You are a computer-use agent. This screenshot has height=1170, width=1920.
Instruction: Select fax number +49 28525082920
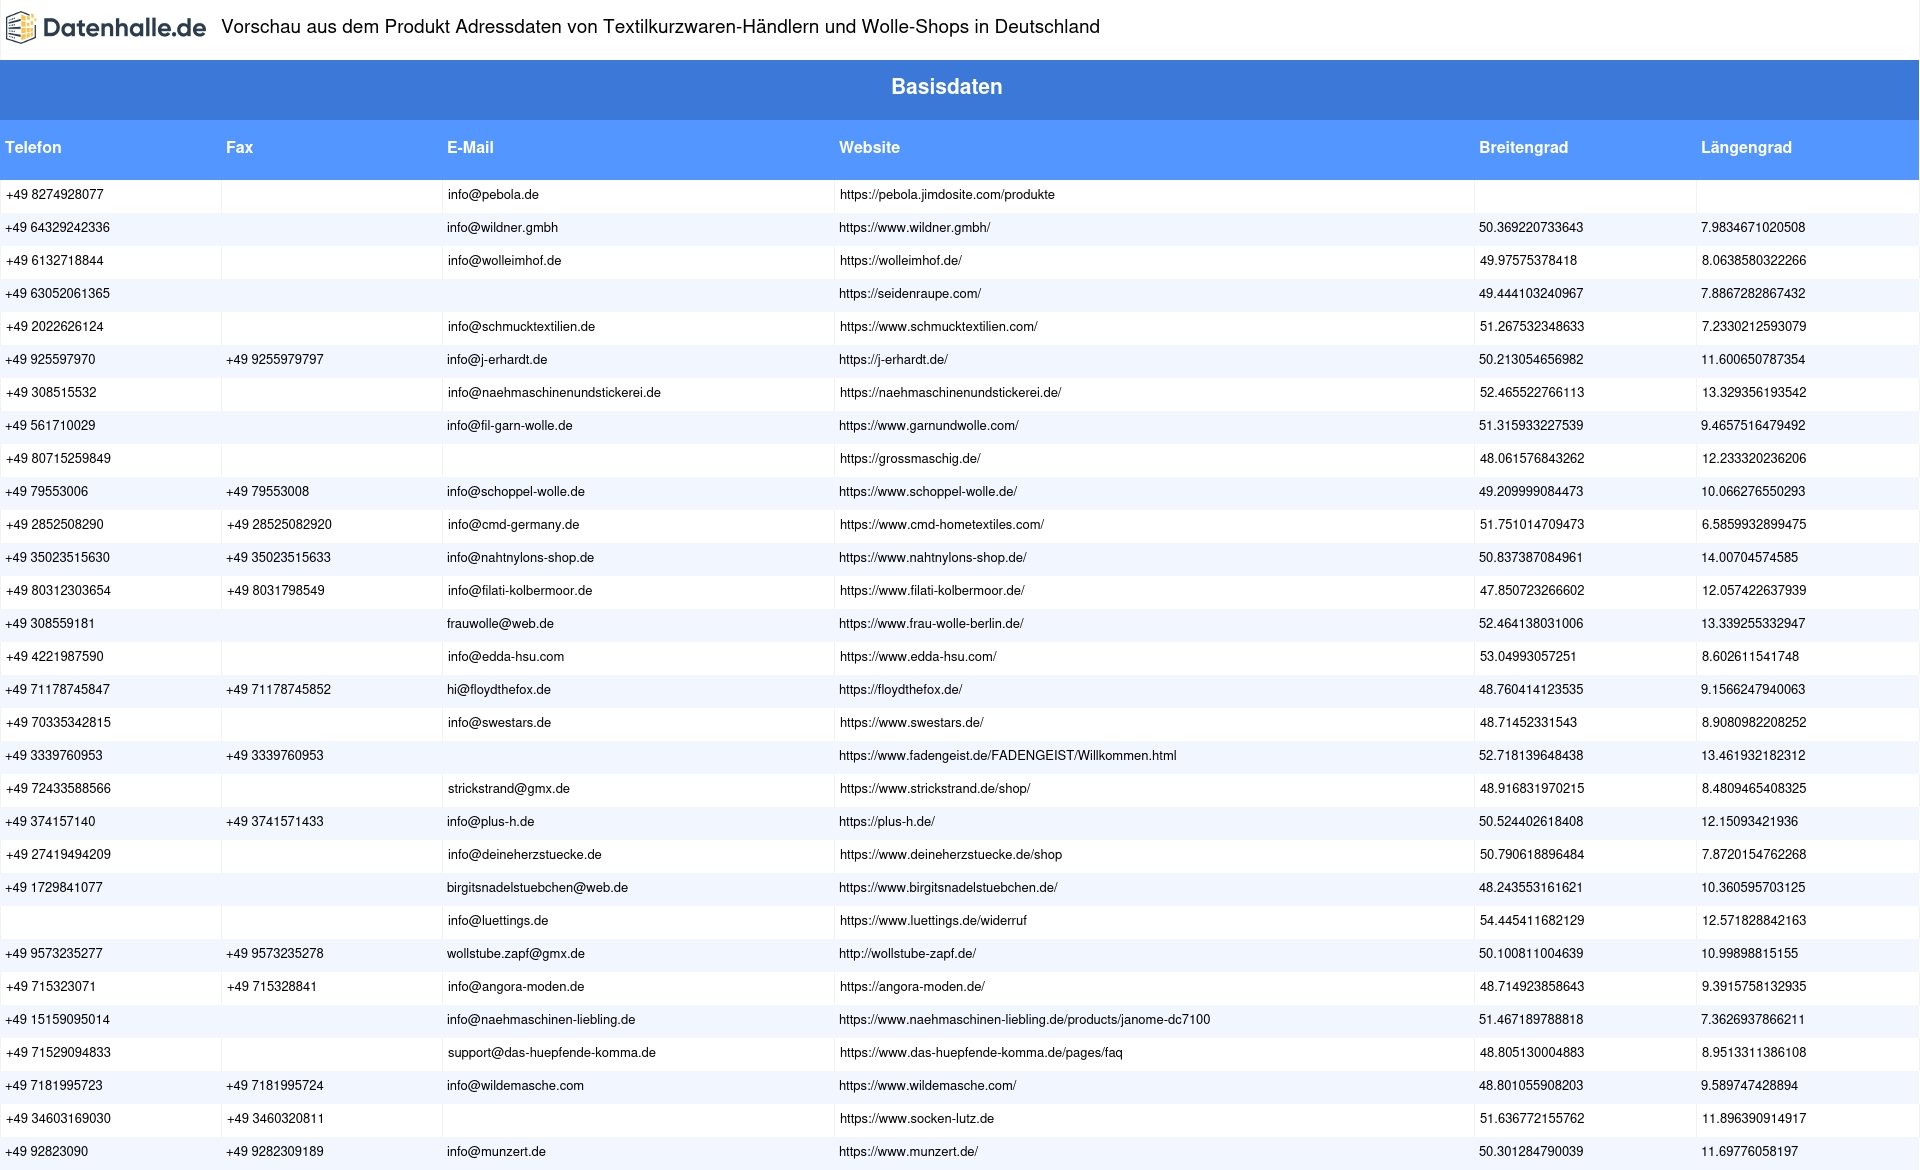[x=279, y=525]
